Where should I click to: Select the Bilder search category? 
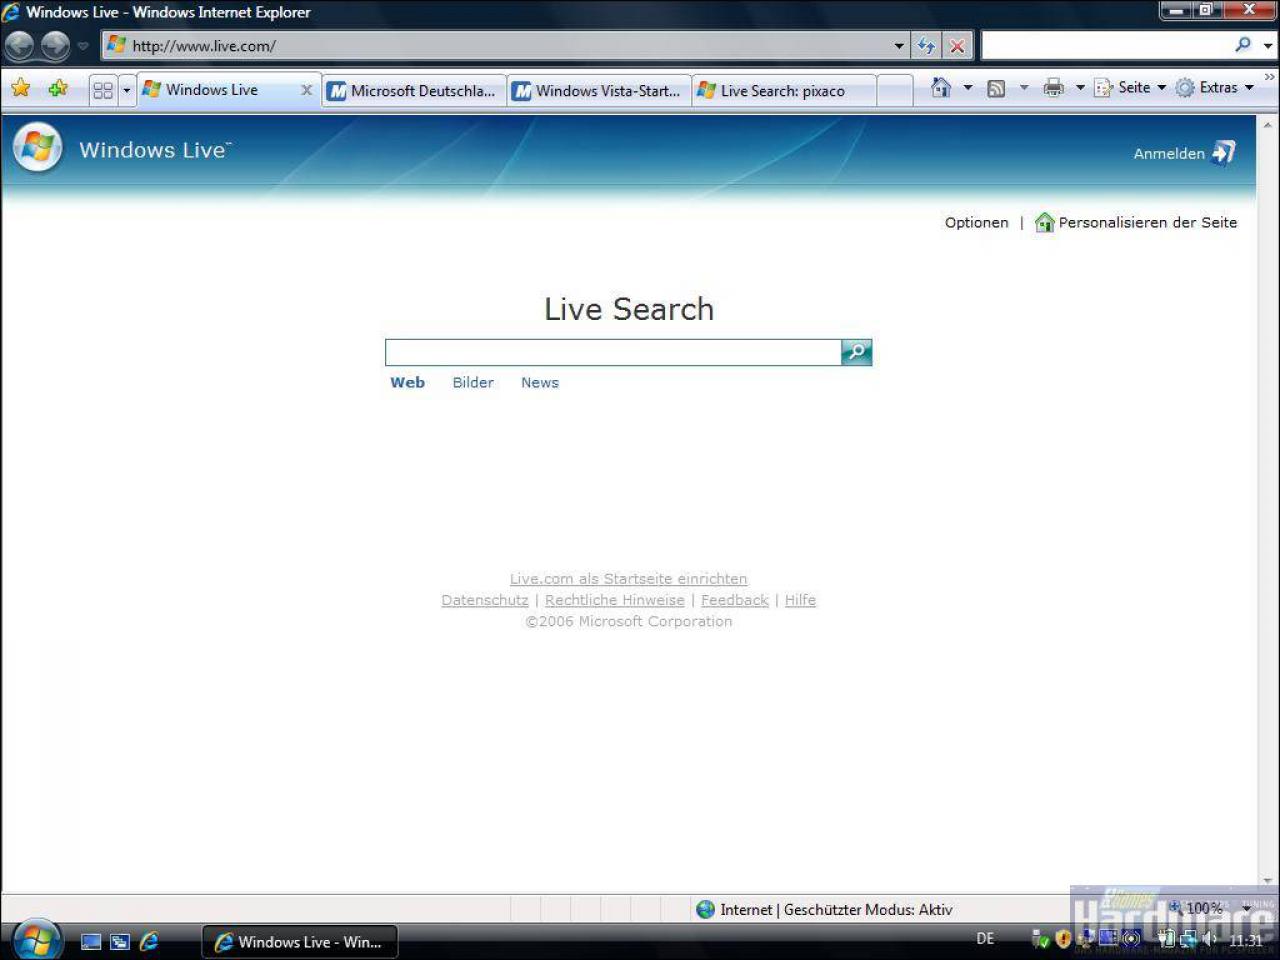point(473,382)
